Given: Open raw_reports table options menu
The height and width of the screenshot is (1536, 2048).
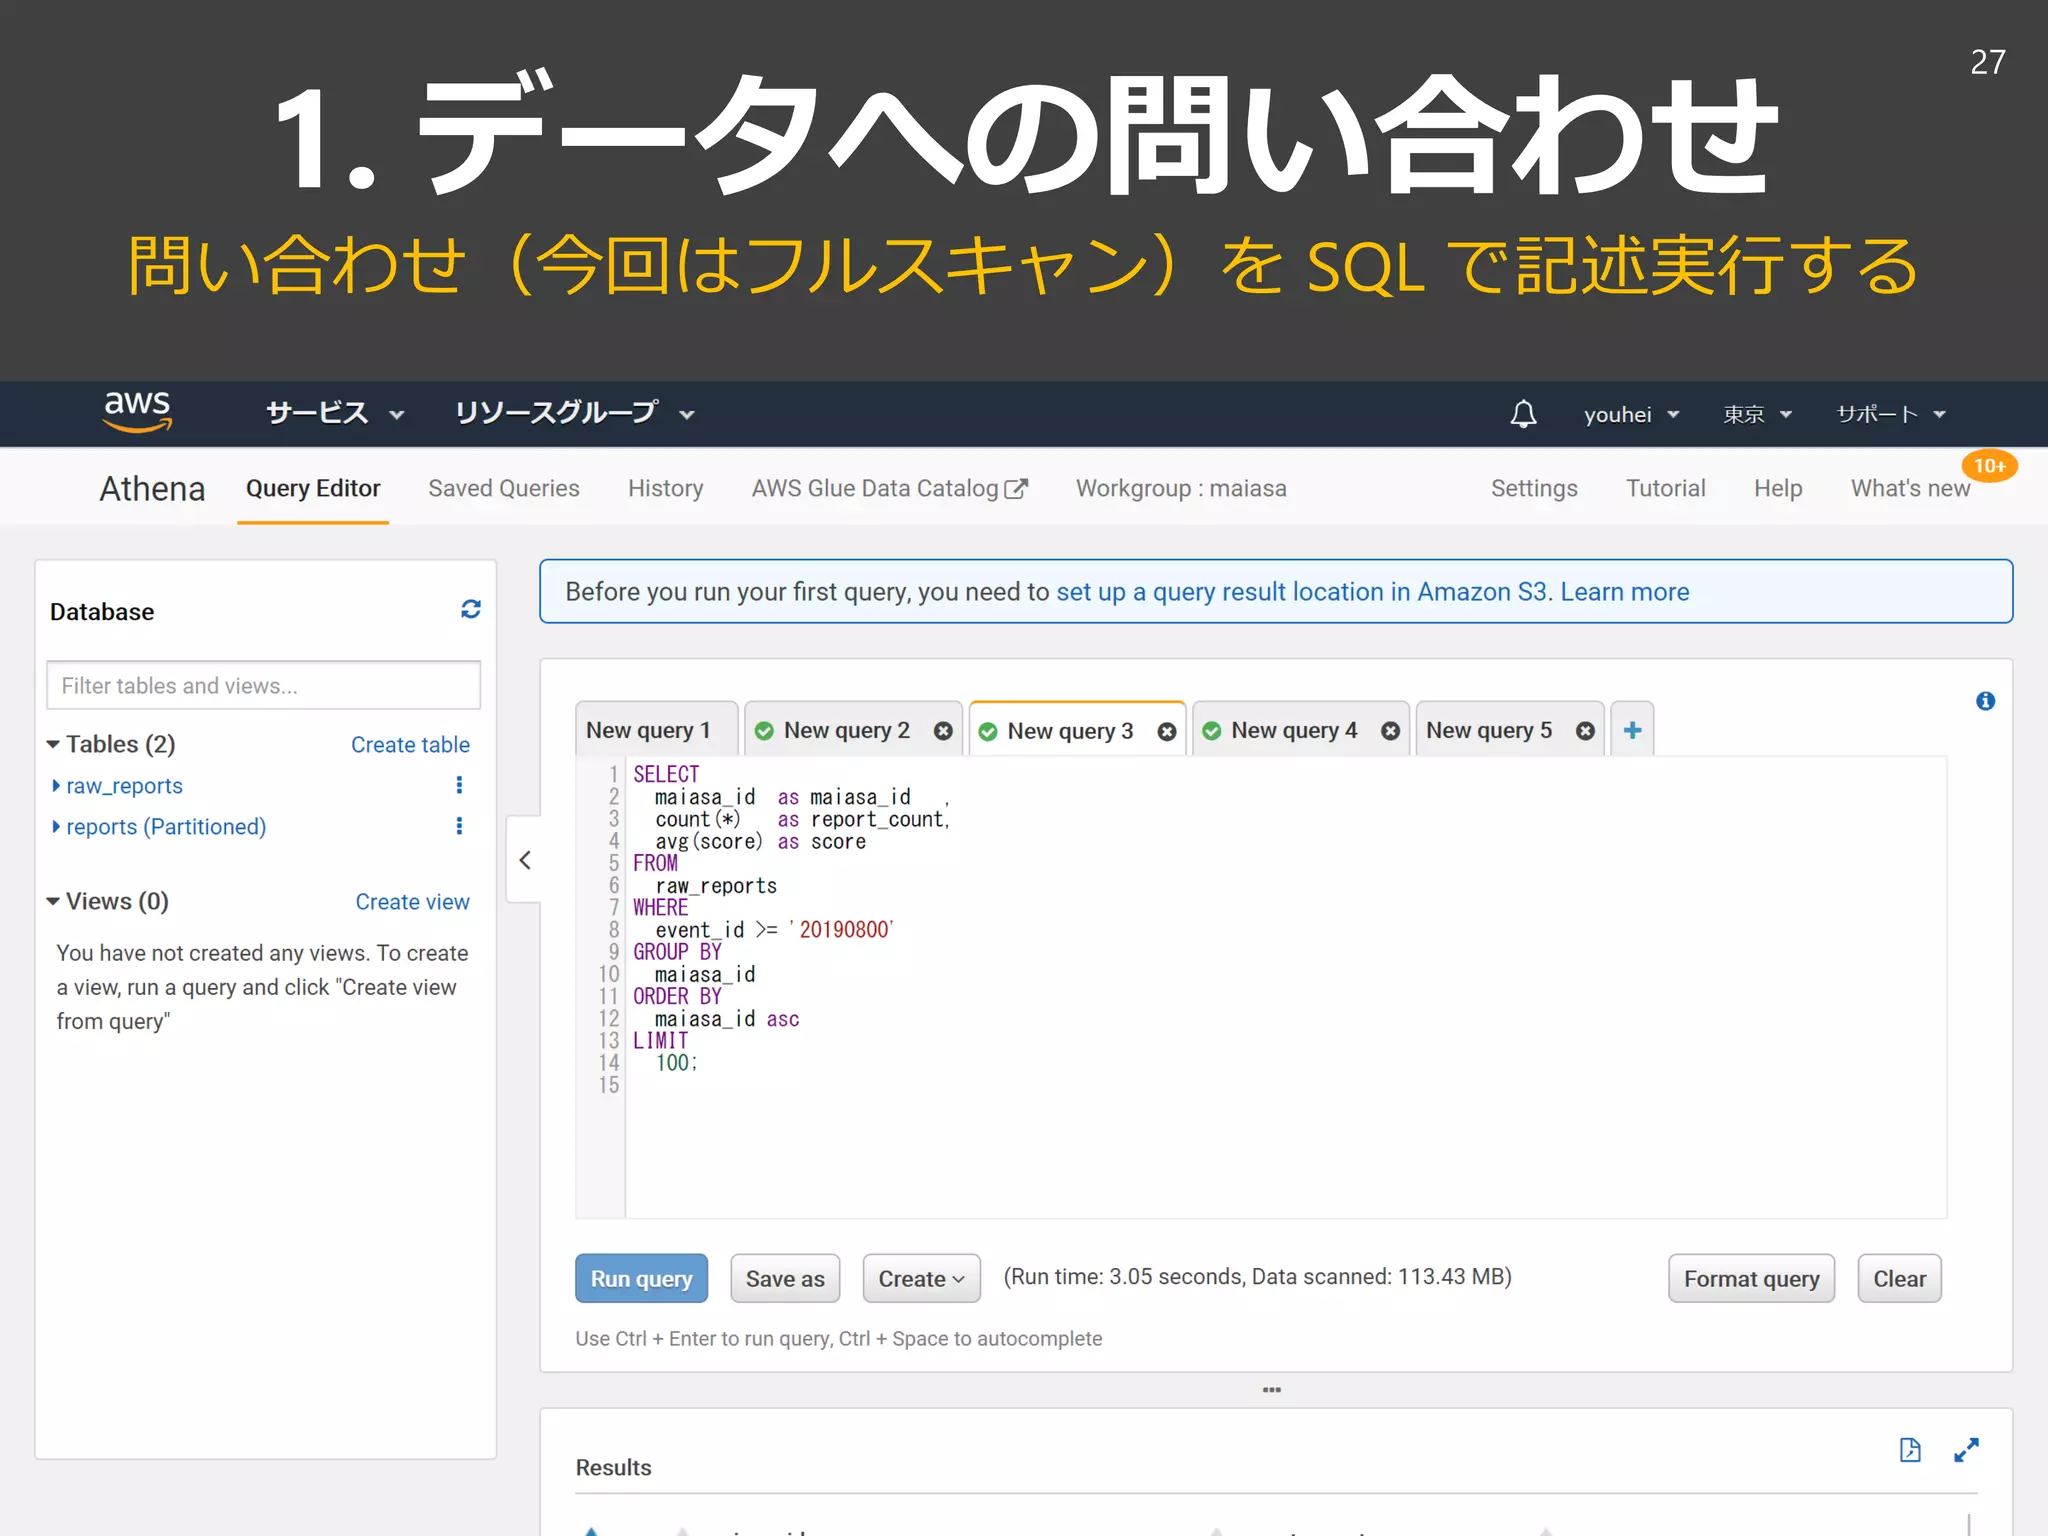Looking at the screenshot, I should coord(459,785).
